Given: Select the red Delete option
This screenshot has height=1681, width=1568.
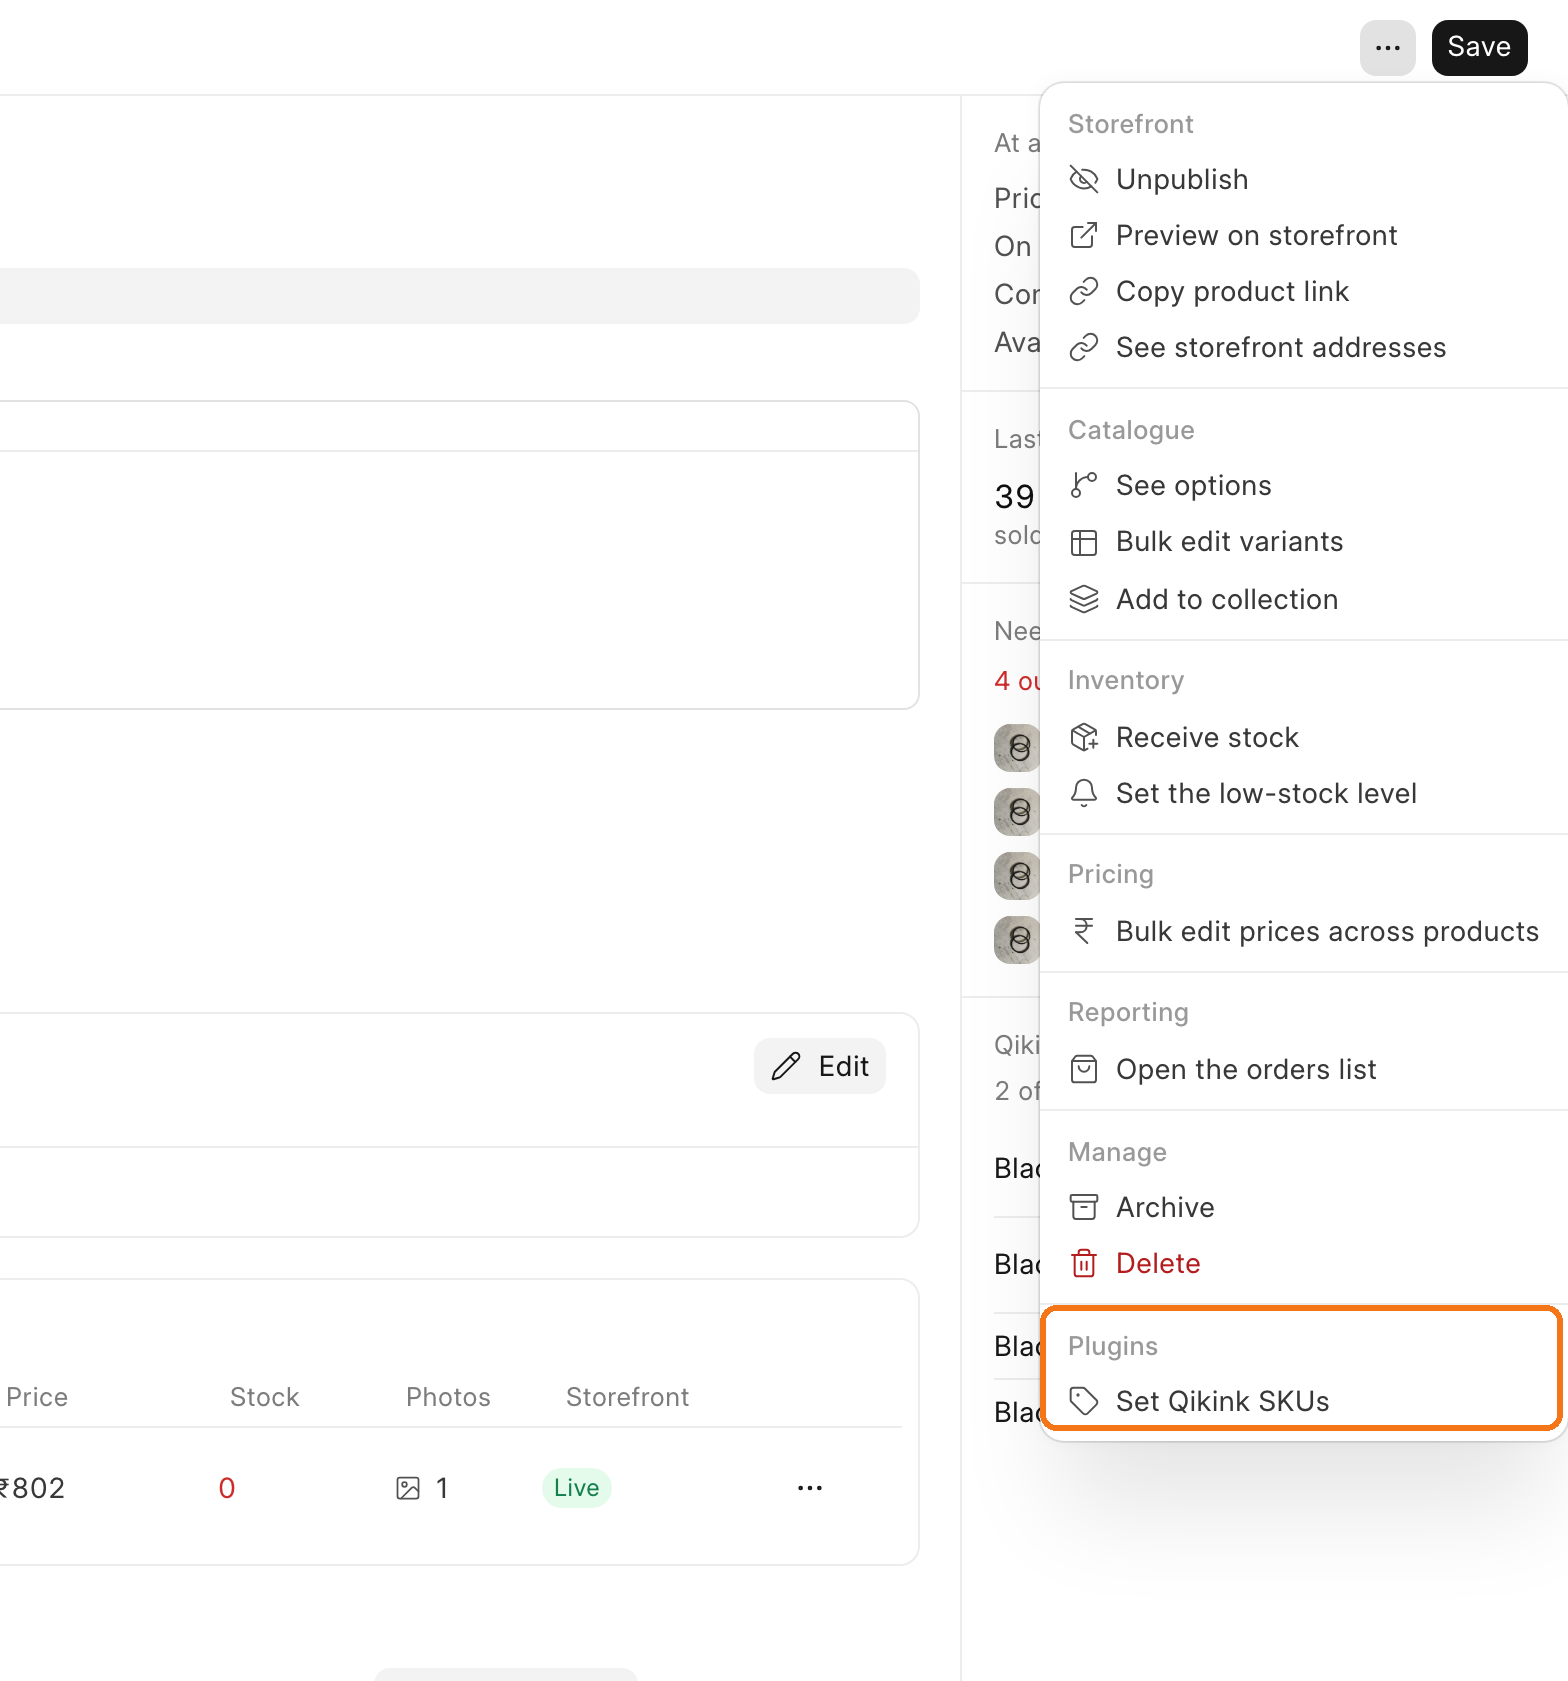Looking at the screenshot, I should click(1304, 1263).
